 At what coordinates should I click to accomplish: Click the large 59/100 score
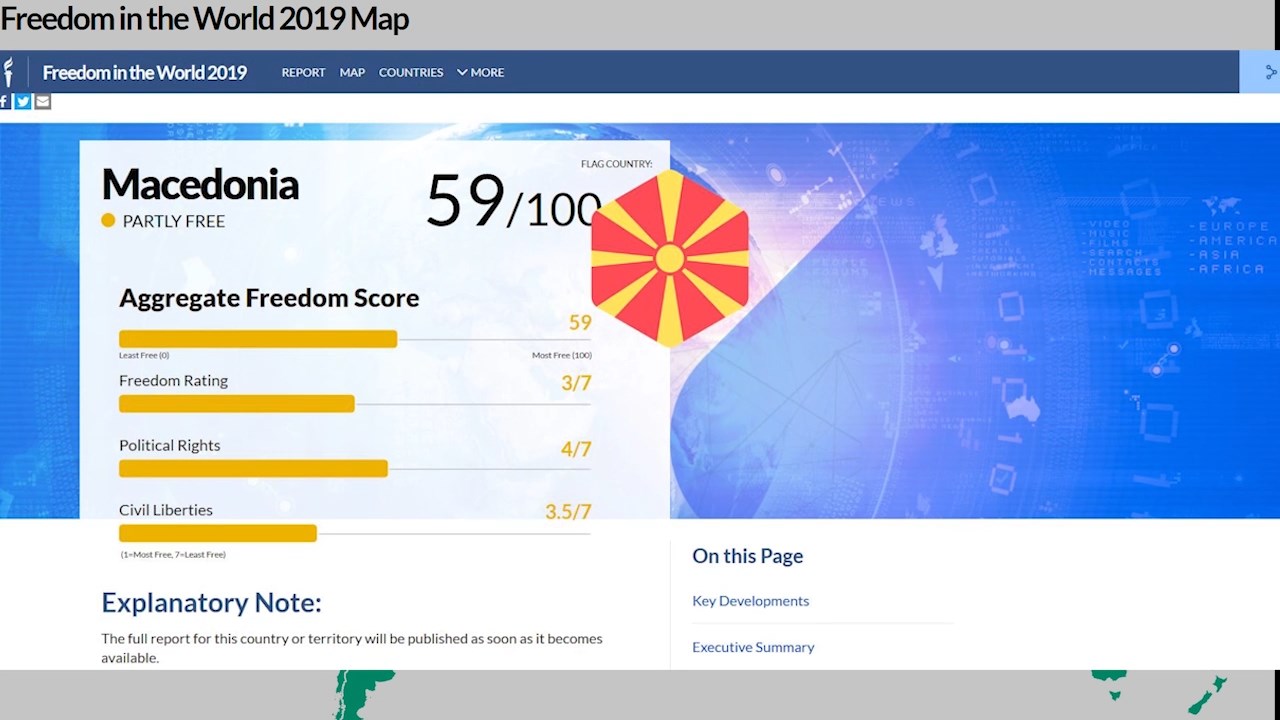[514, 201]
